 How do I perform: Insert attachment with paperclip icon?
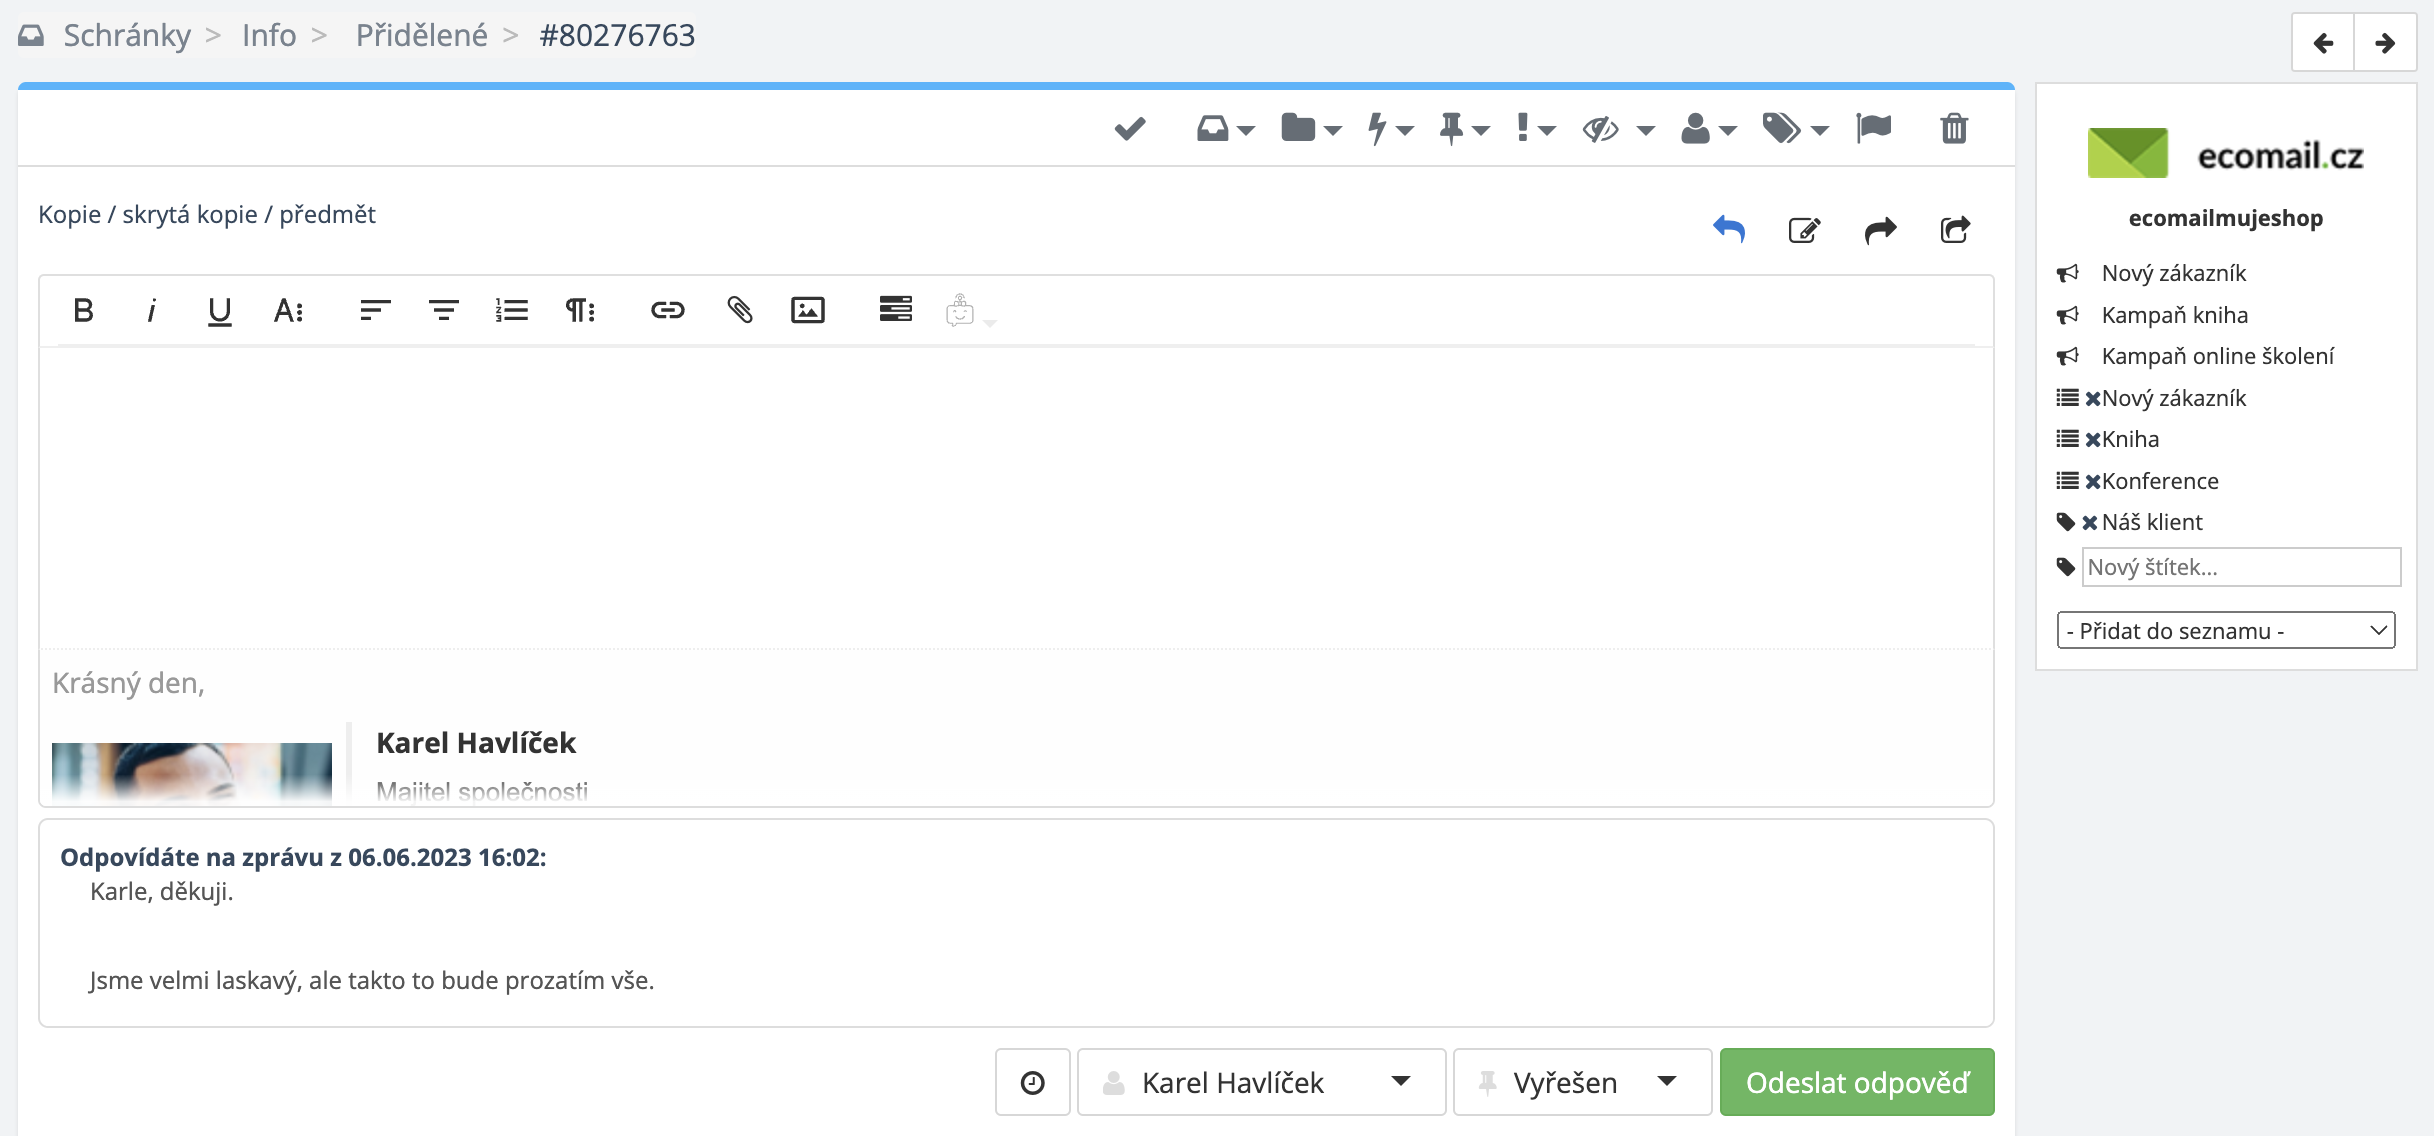(739, 310)
